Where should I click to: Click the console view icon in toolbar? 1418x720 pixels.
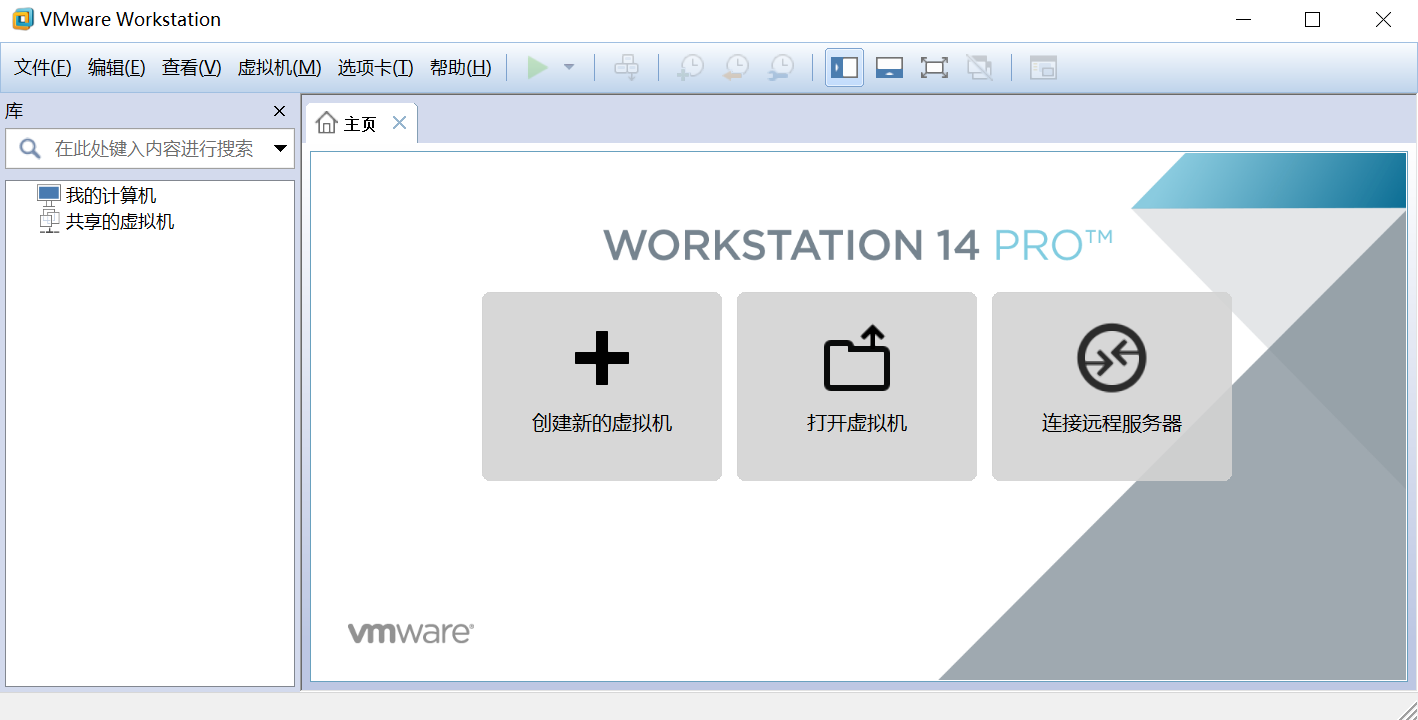1044,68
